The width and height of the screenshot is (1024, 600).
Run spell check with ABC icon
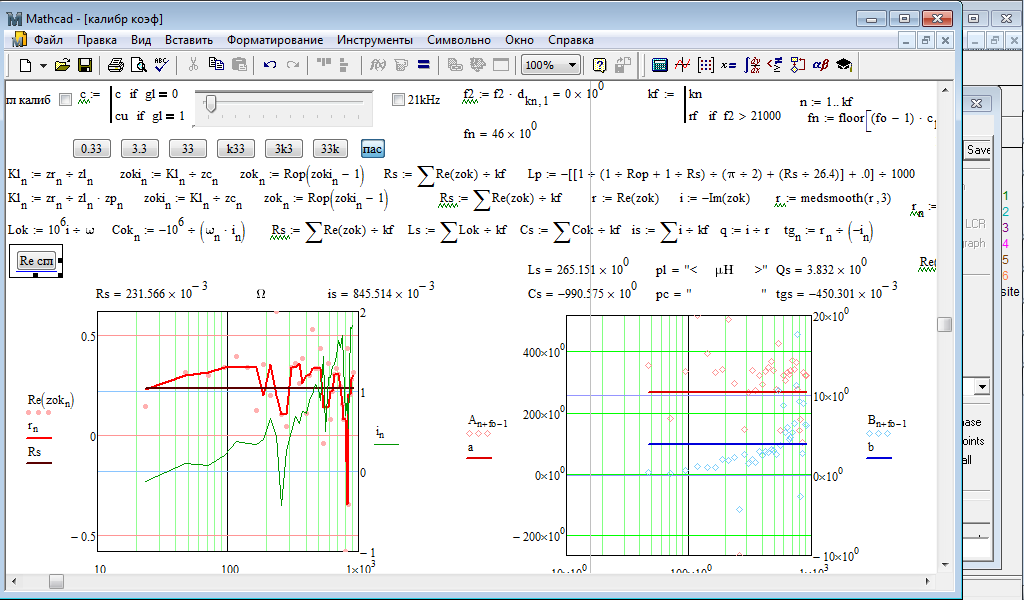(x=162, y=65)
